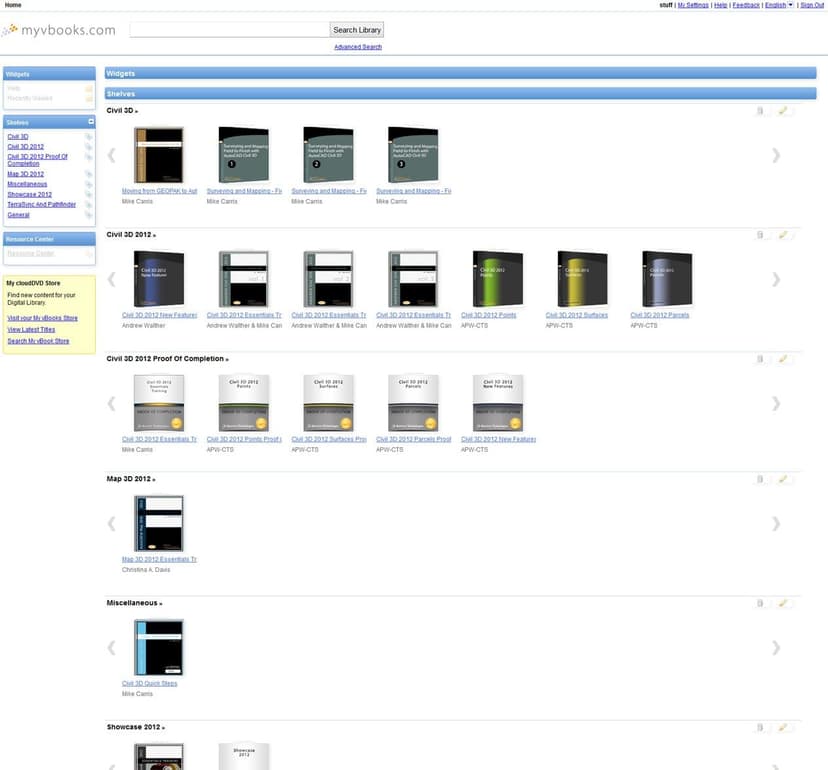Image resolution: width=828 pixels, height=770 pixels.
Task: Open Civil 3D 2012 Points book link
Action: 488,315
